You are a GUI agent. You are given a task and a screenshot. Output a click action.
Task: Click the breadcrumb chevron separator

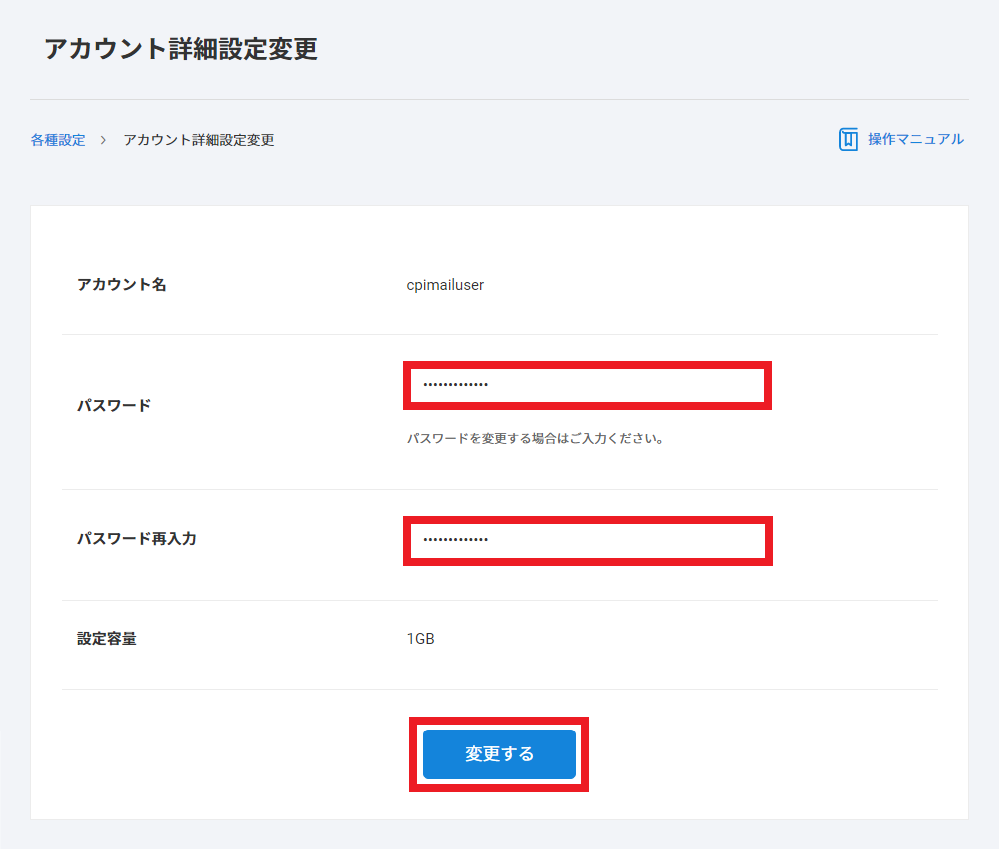(103, 140)
